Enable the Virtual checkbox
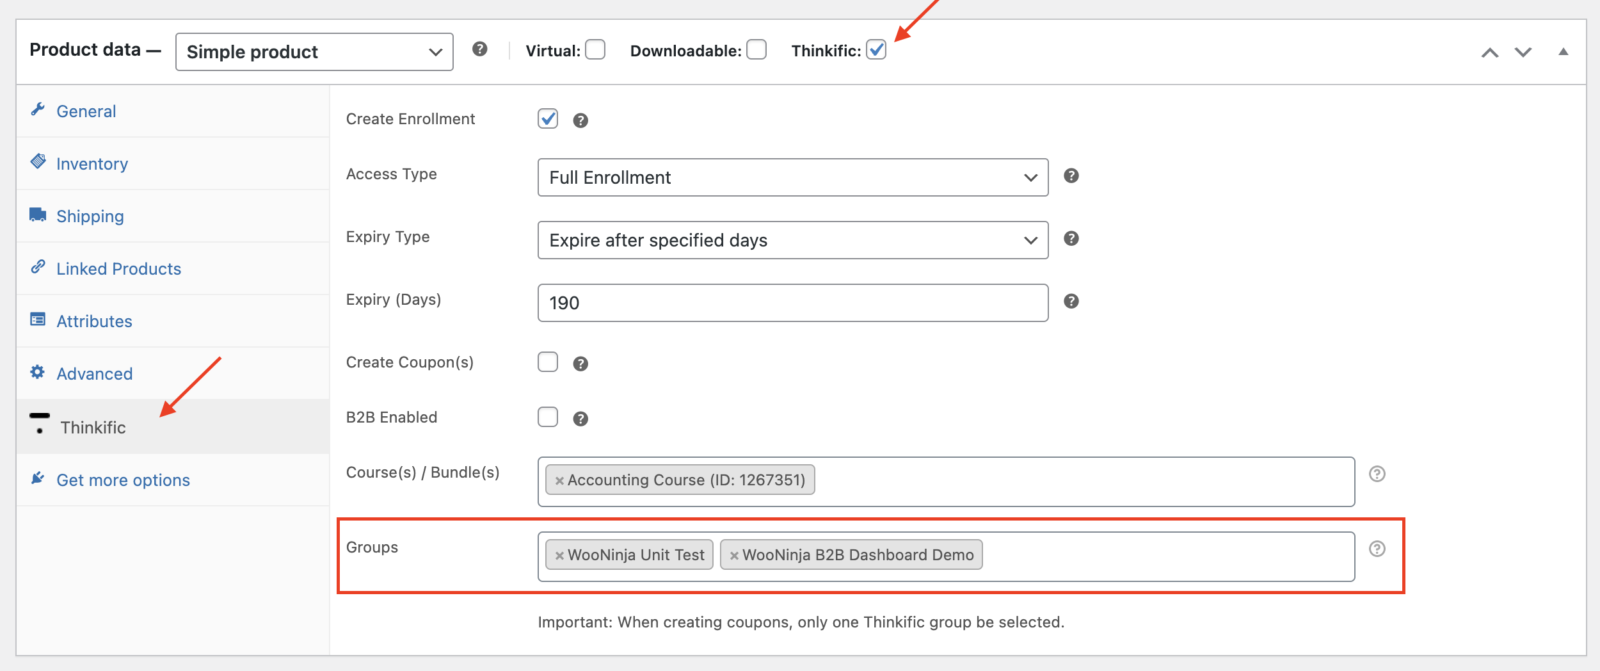Screen dimensions: 1600x671 pos(595,50)
